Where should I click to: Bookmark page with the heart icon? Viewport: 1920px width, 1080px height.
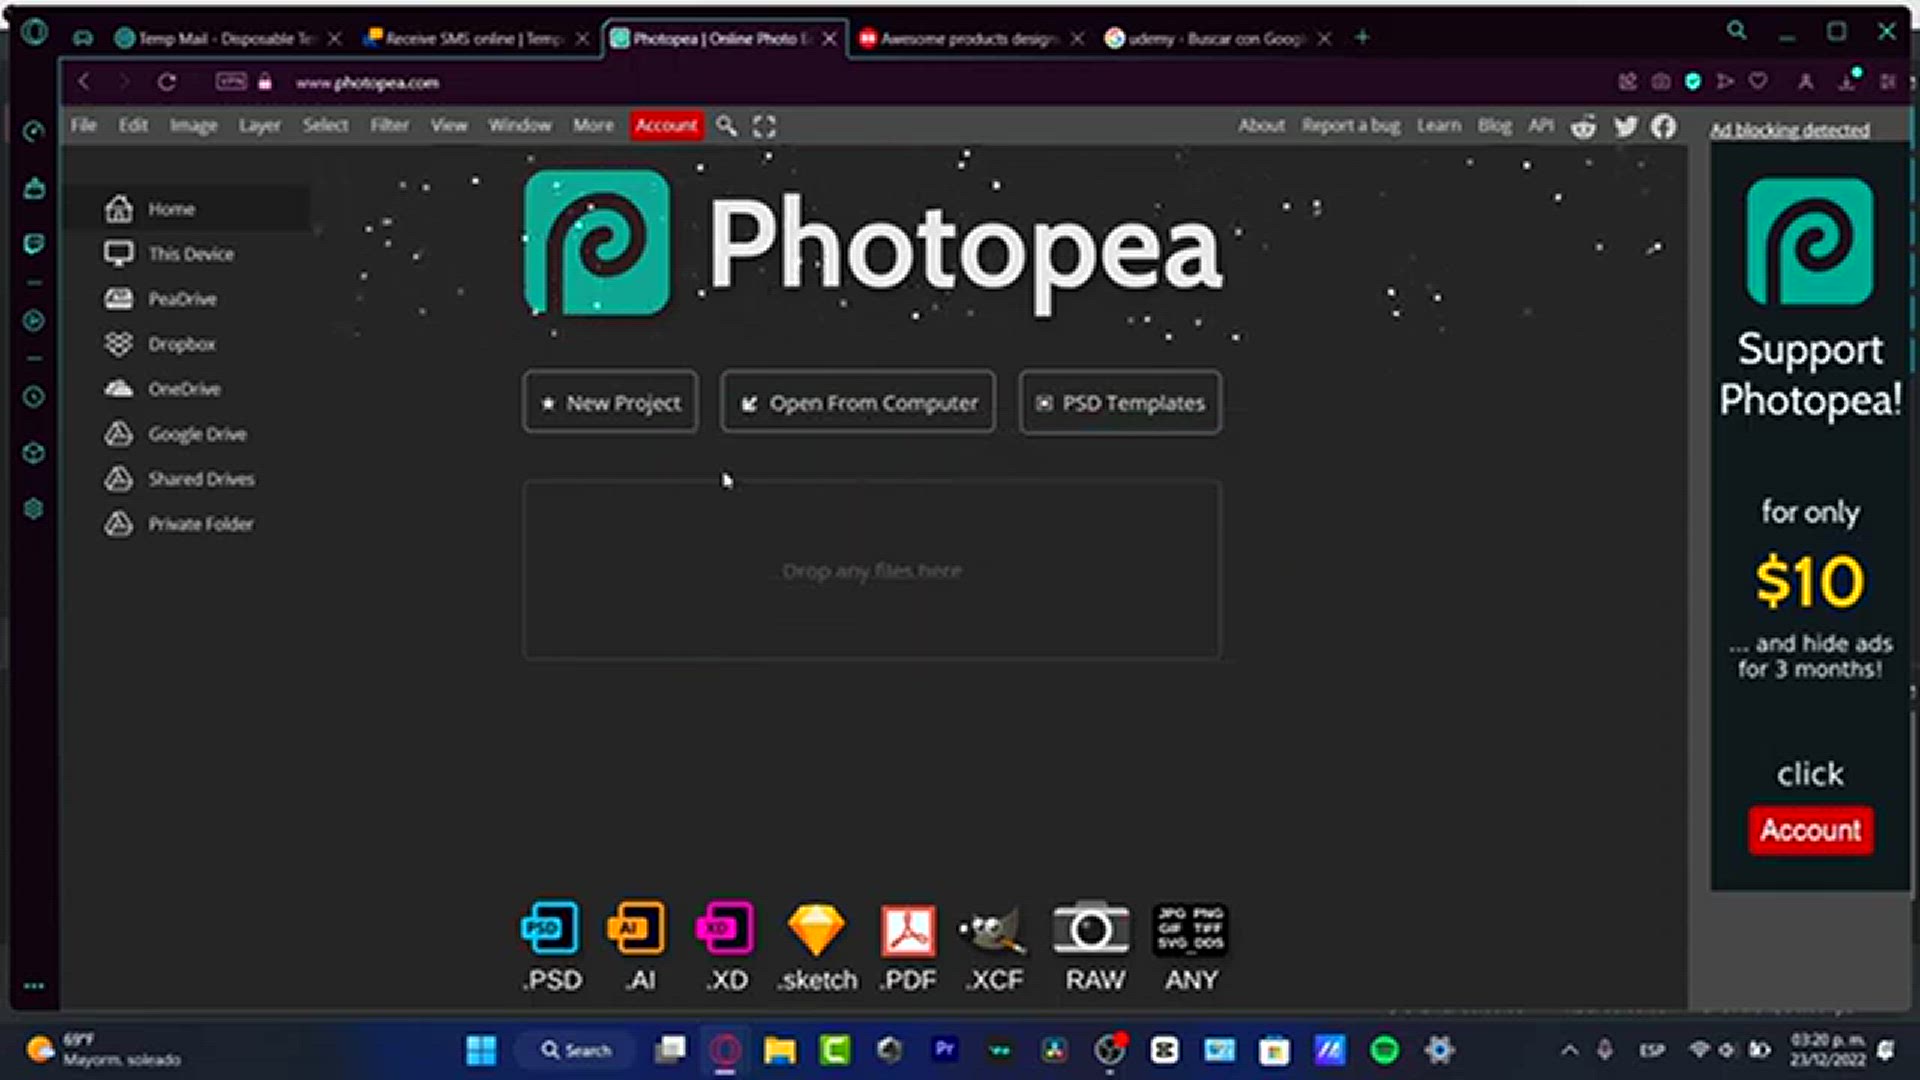pos(1758,81)
